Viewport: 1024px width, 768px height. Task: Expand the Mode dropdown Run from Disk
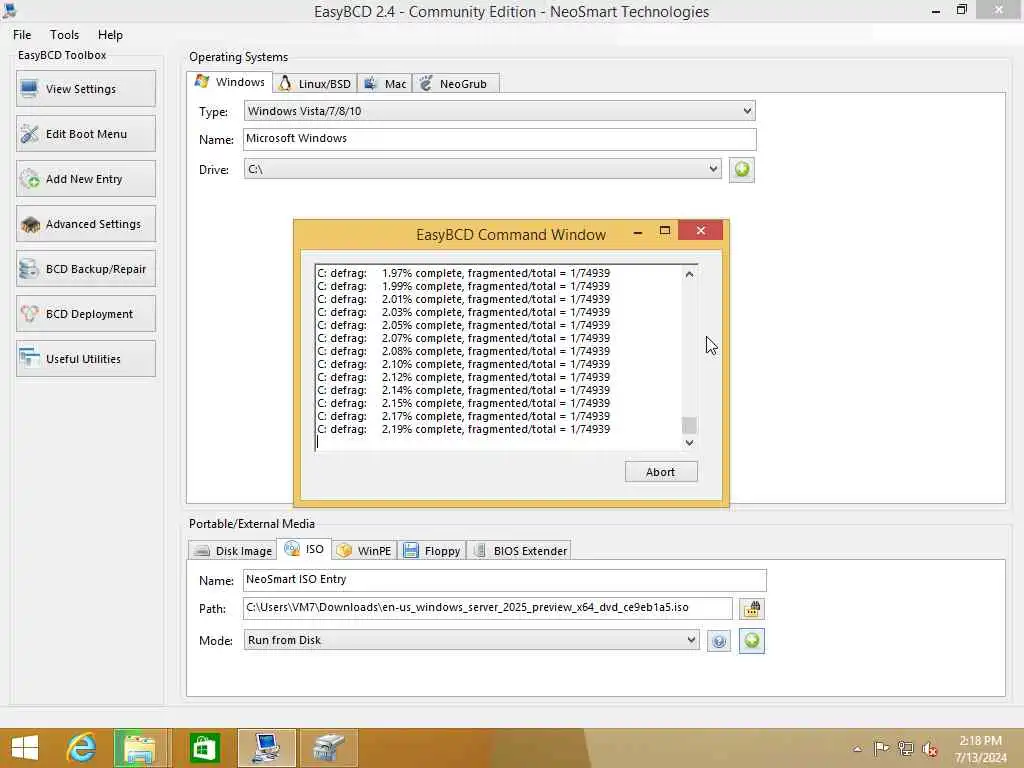pos(471,640)
